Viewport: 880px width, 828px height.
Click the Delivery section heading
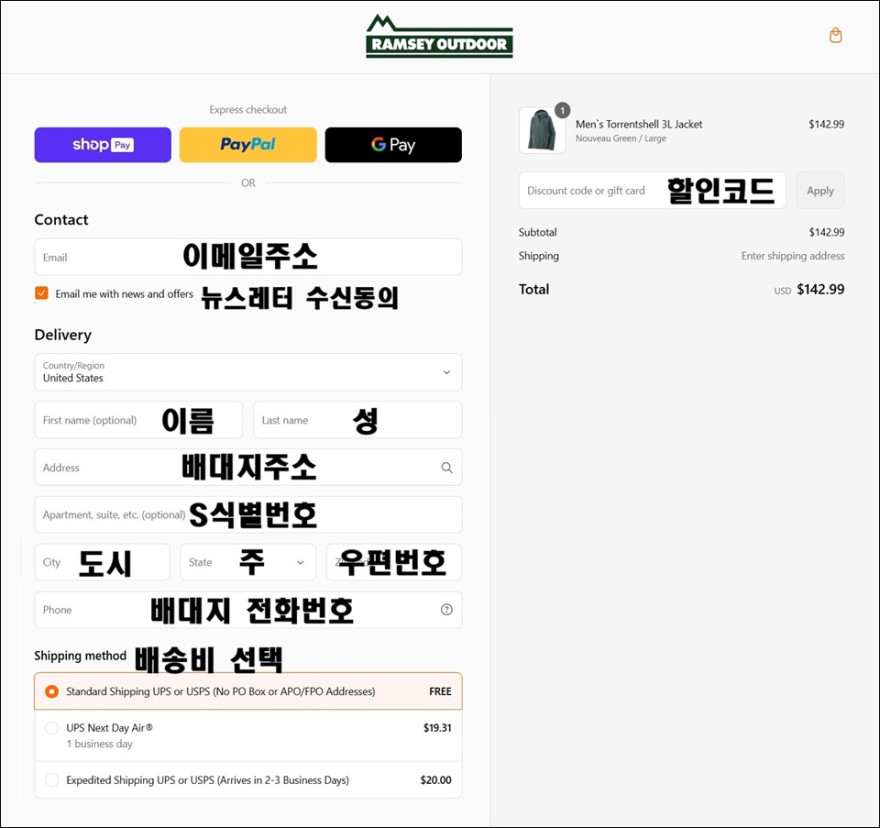click(x=63, y=335)
